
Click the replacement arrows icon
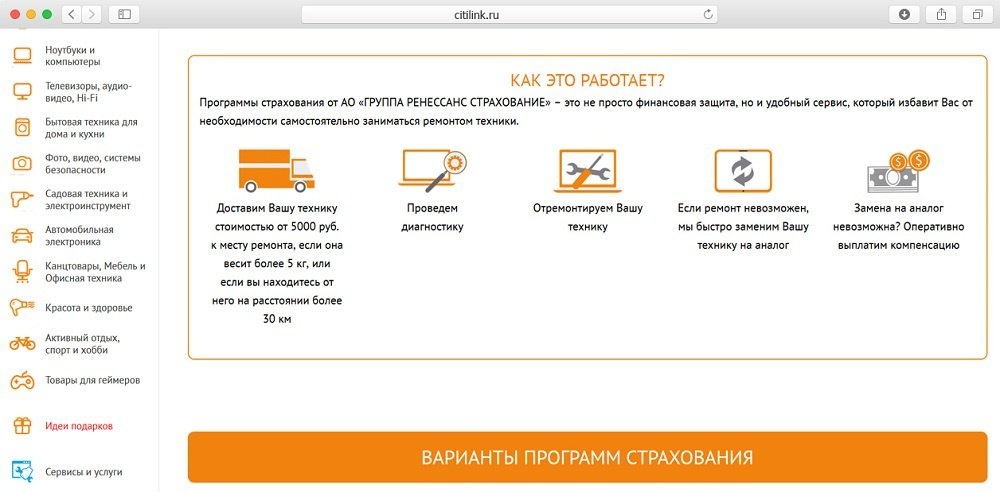pos(743,170)
